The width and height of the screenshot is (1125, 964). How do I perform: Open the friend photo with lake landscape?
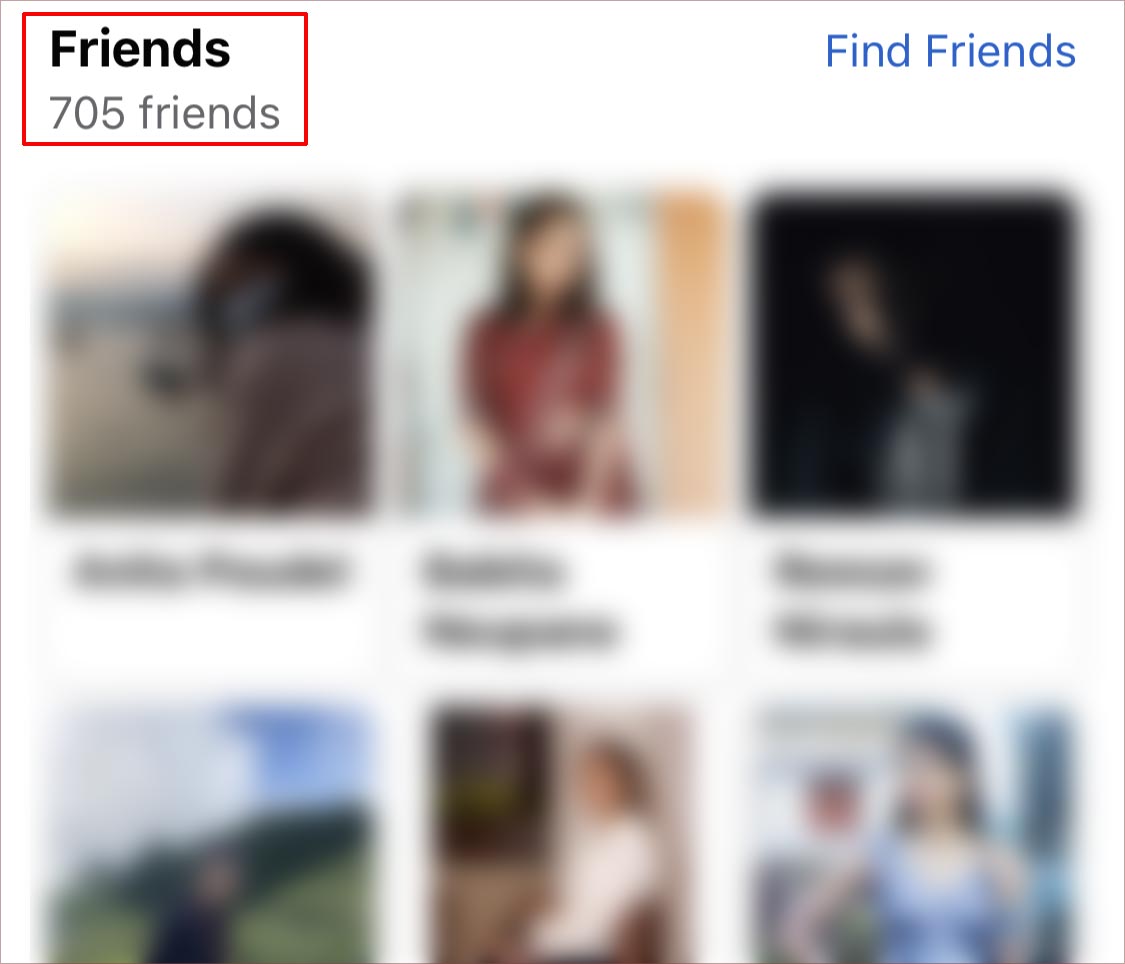coord(210,353)
